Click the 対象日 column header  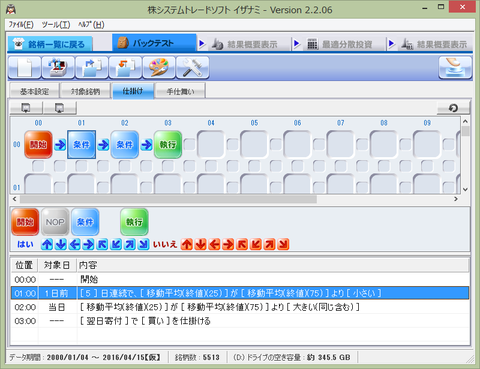point(57,265)
